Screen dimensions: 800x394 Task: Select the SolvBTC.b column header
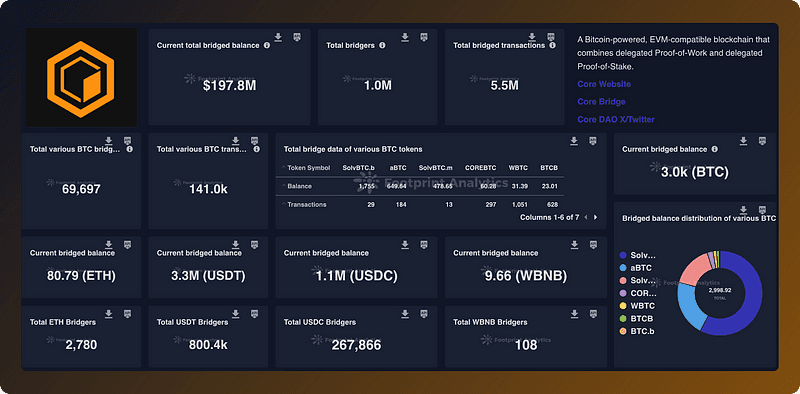(x=359, y=167)
